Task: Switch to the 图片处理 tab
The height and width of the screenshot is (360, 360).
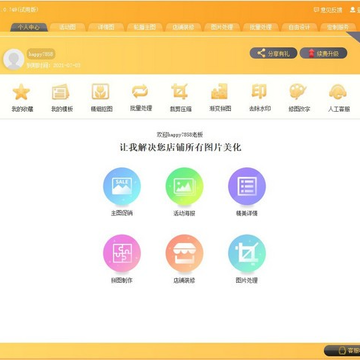Action: pyautogui.click(x=222, y=27)
